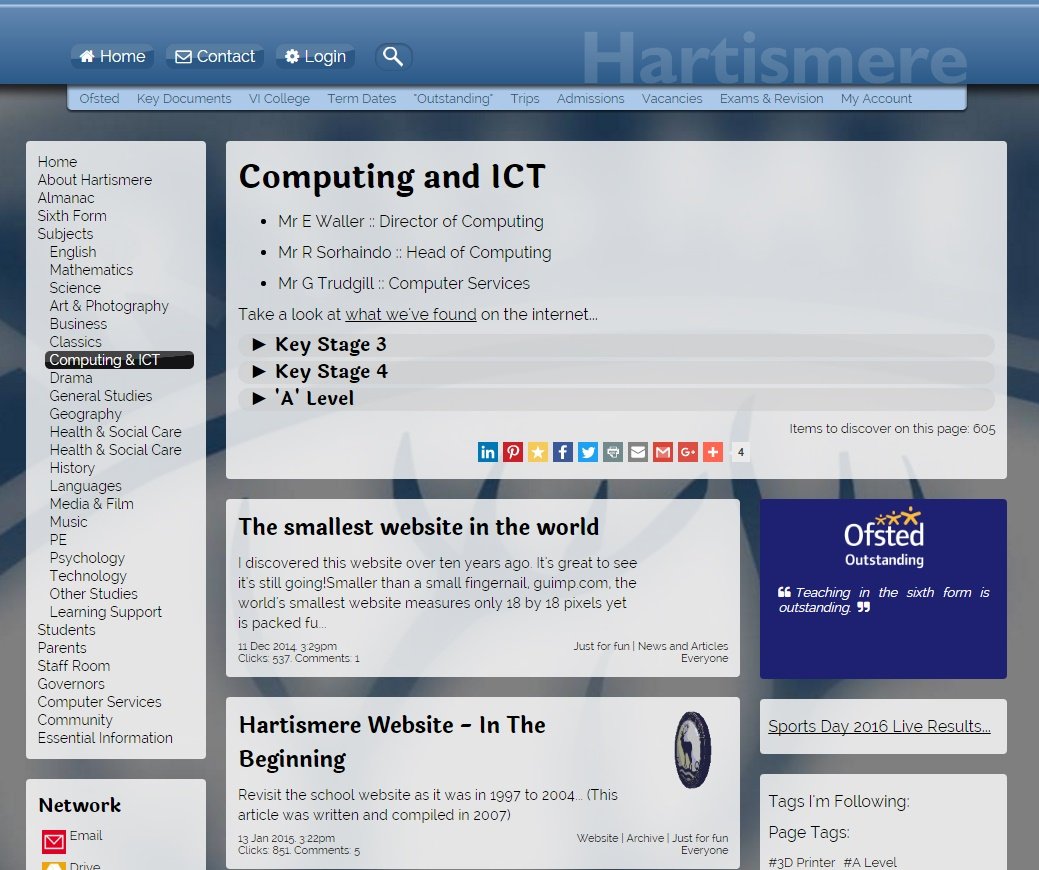The width and height of the screenshot is (1039, 870).
Task: Select Exams & Revision from the menu bar
Action: pos(771,99)
